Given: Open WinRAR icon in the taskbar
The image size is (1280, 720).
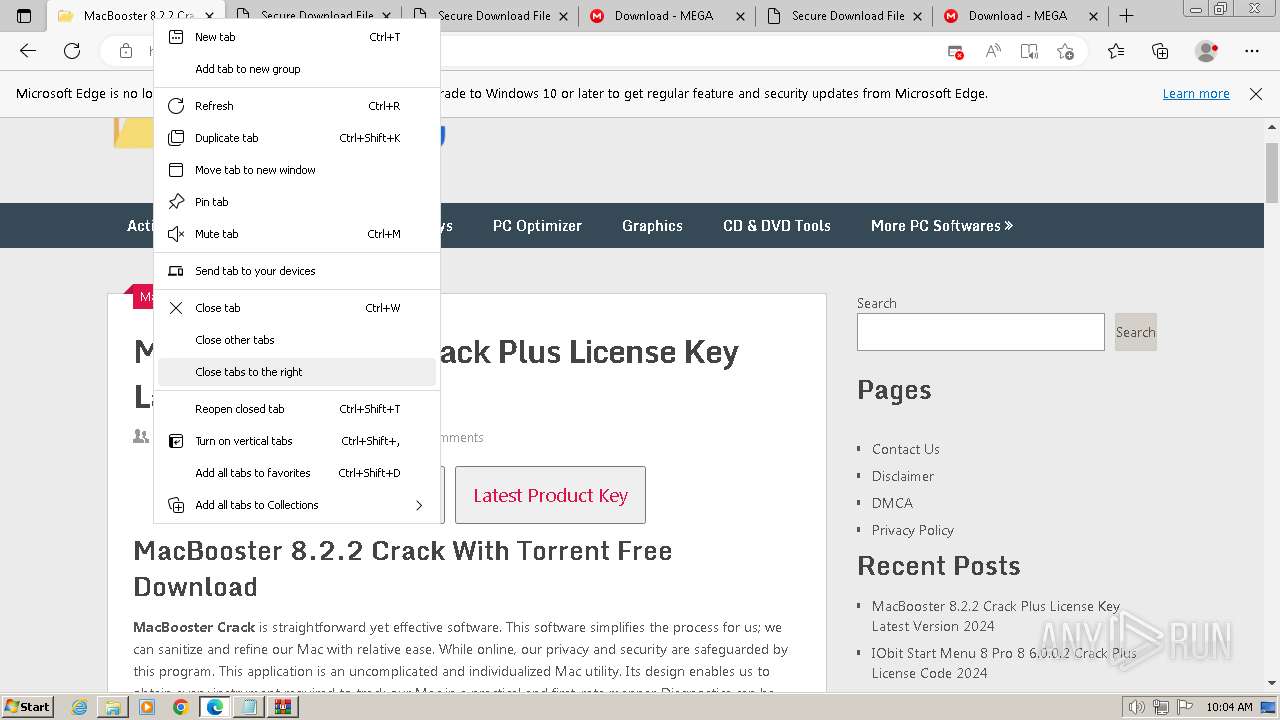Looking at the screenshot, I should 283,707.
